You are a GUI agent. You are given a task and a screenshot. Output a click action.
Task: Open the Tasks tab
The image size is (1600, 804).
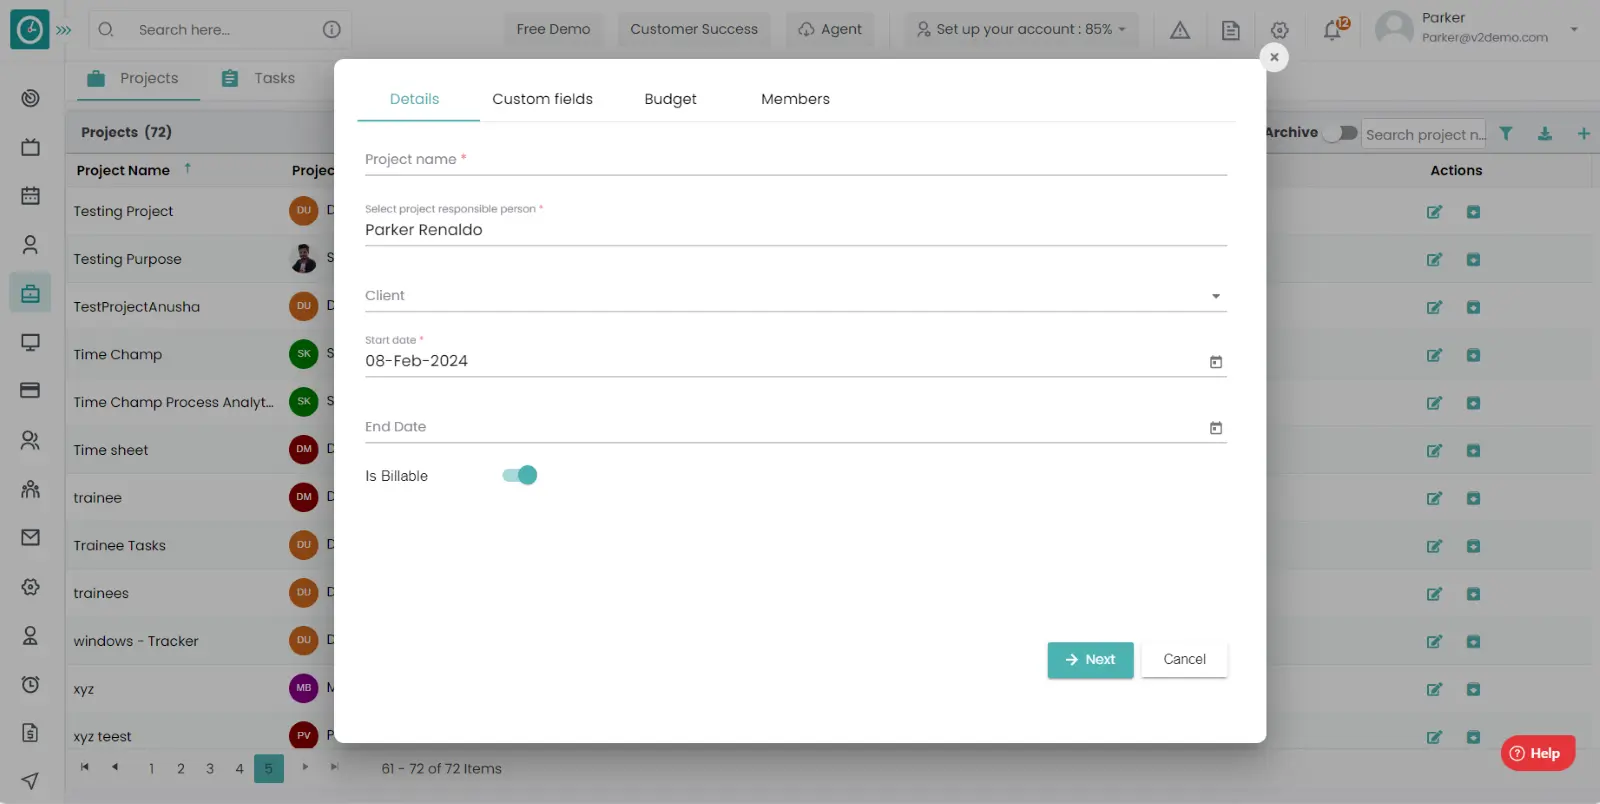[259, 78]
